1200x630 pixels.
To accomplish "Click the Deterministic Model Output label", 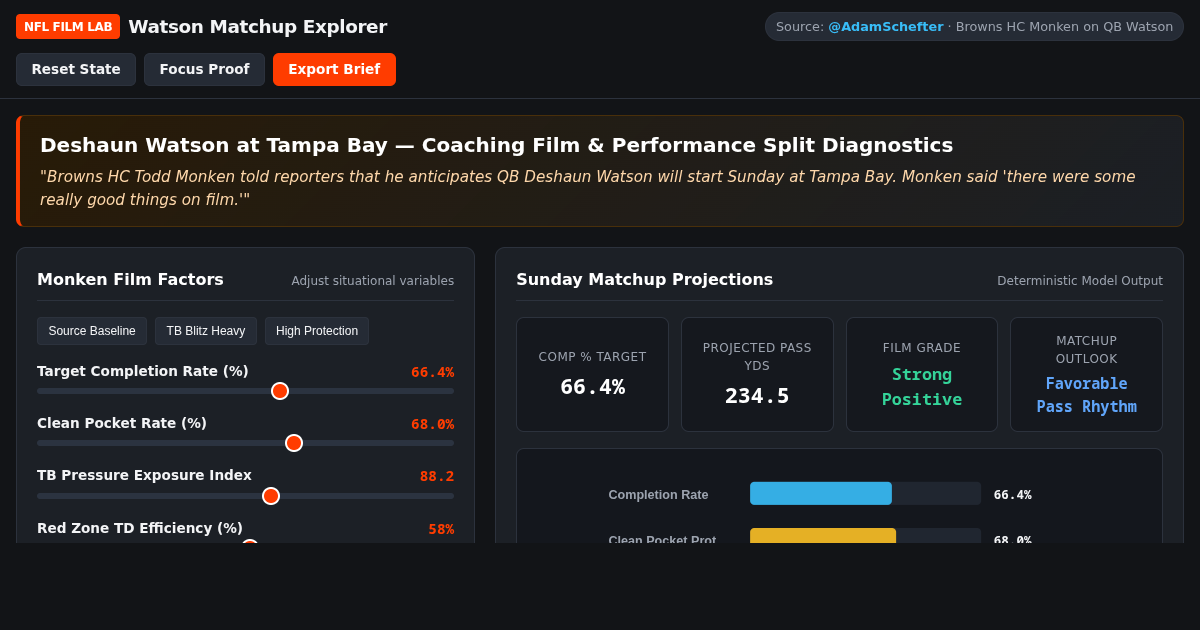I will coord(1080,281).
